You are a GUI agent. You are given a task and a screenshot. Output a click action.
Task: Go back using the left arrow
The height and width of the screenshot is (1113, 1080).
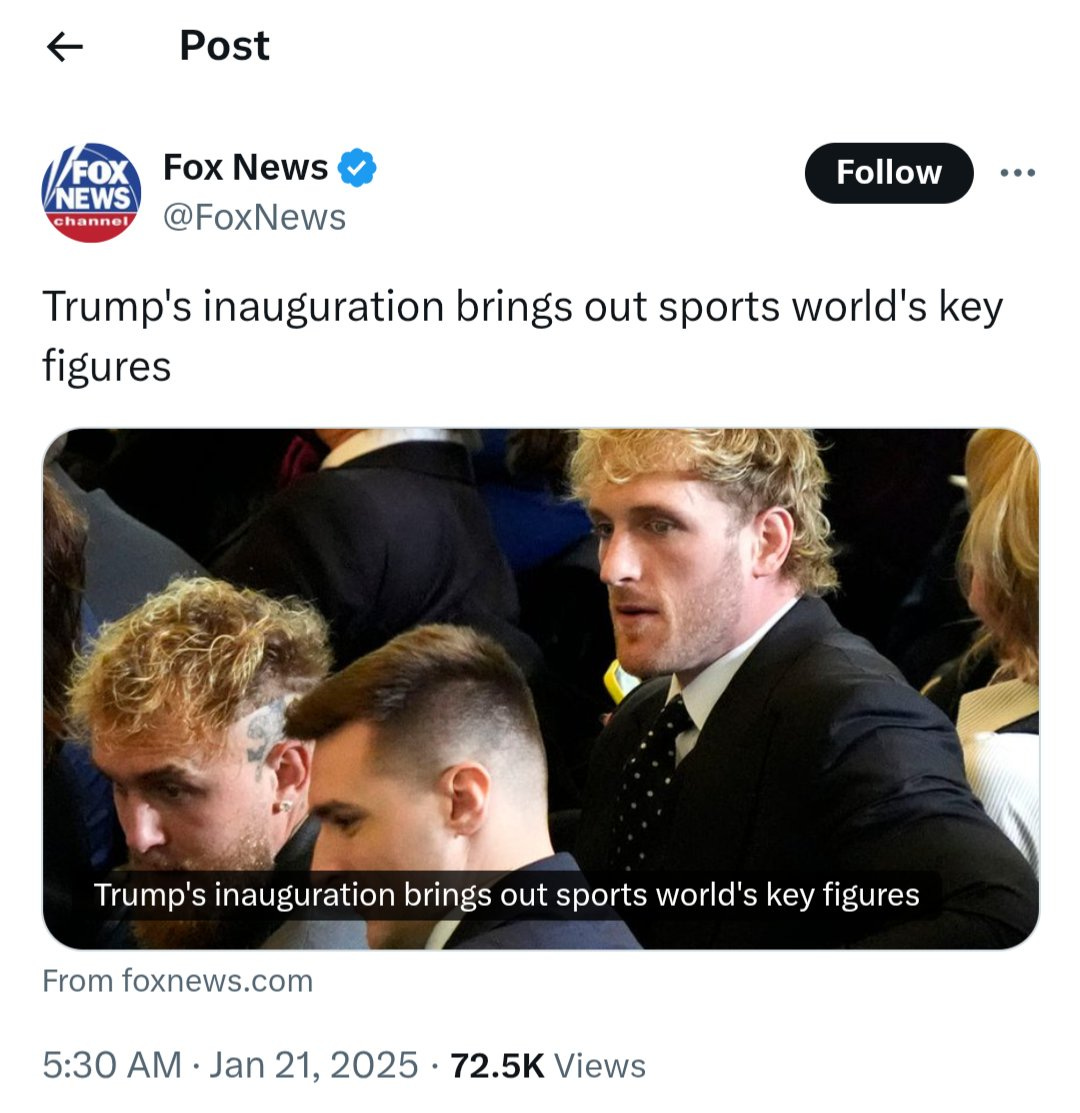coord(65,47)
